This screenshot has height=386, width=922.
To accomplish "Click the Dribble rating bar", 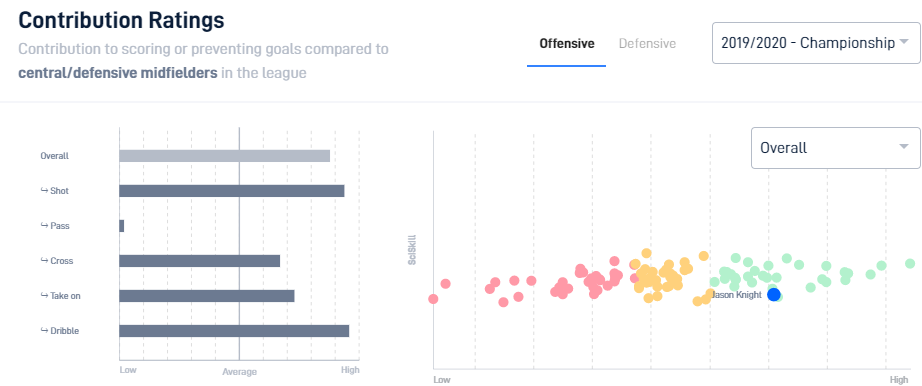I will [234, 331].
